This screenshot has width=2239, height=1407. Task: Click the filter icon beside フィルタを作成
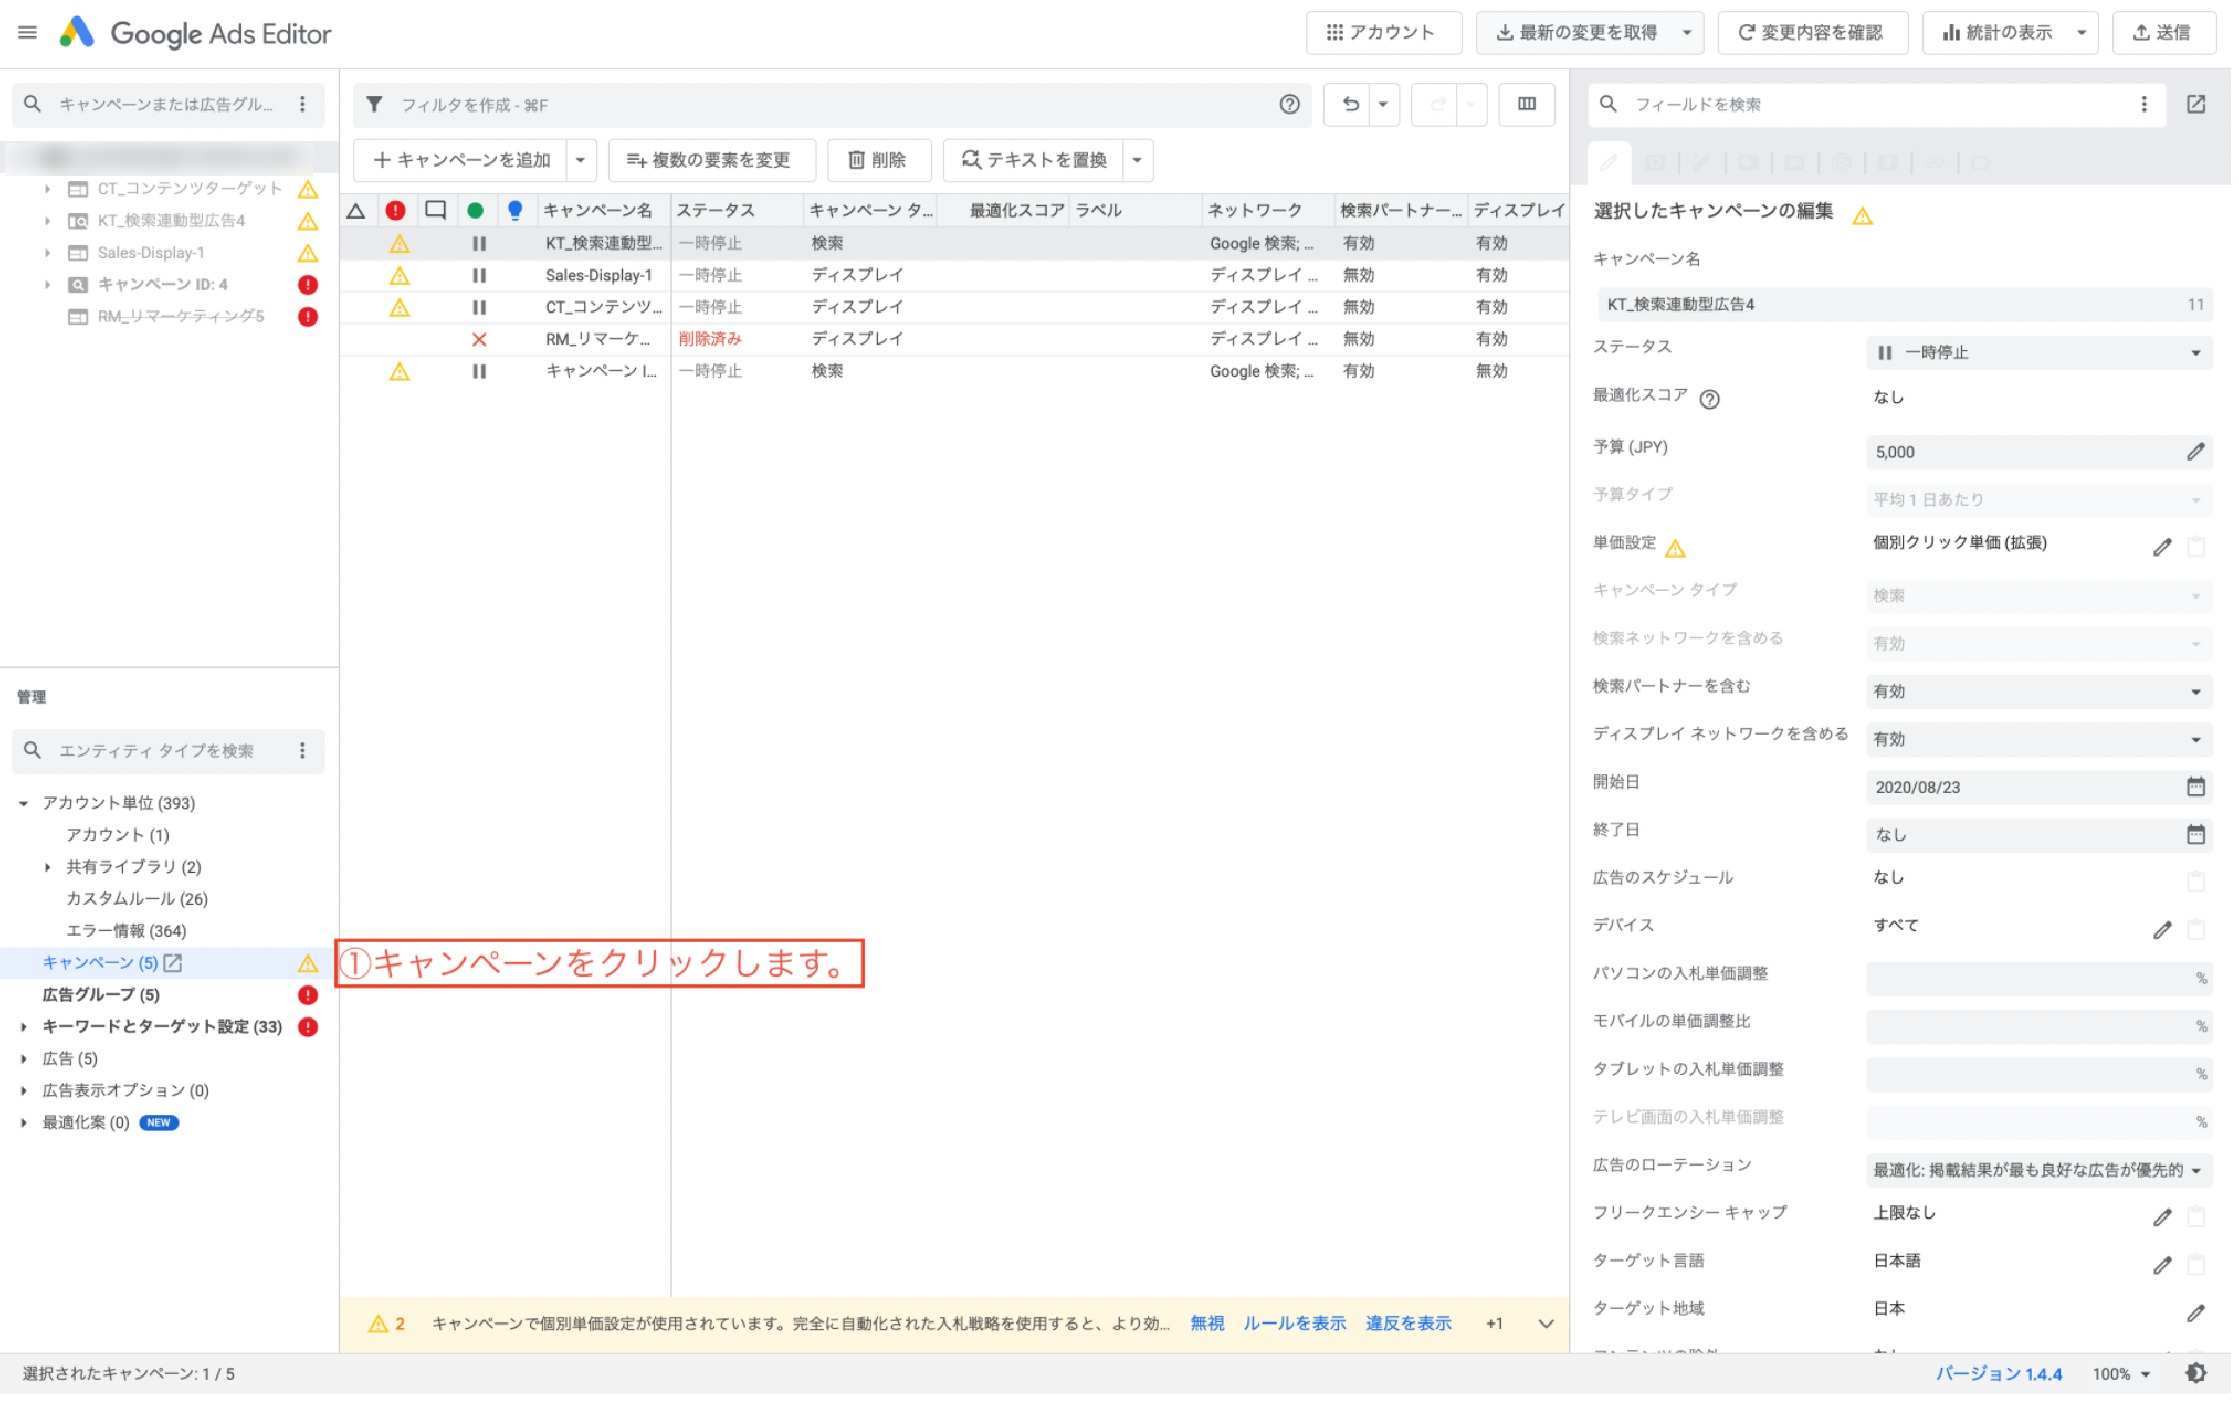coord(375,104)
